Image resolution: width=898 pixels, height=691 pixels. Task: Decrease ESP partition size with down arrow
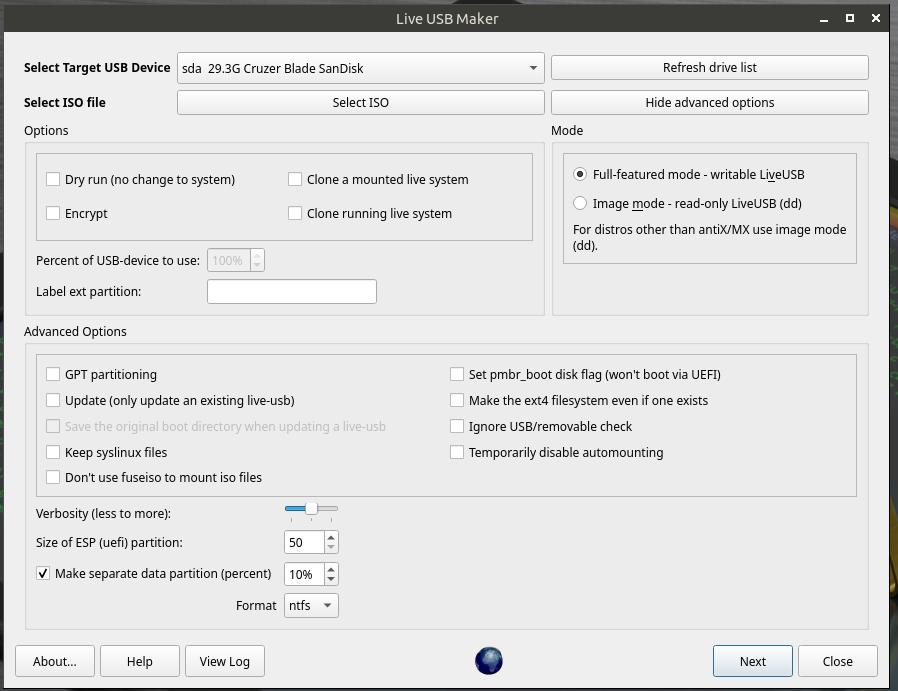pyautogui.click(x=331, y=547)
